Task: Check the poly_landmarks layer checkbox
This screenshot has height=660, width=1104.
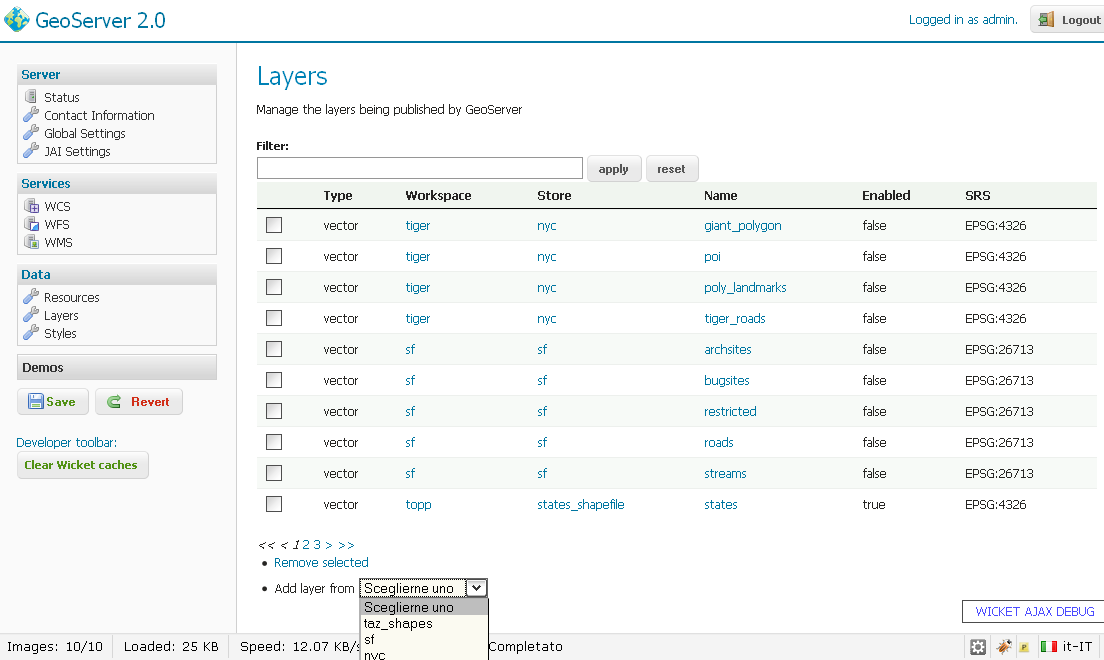Action: (274, 287)
